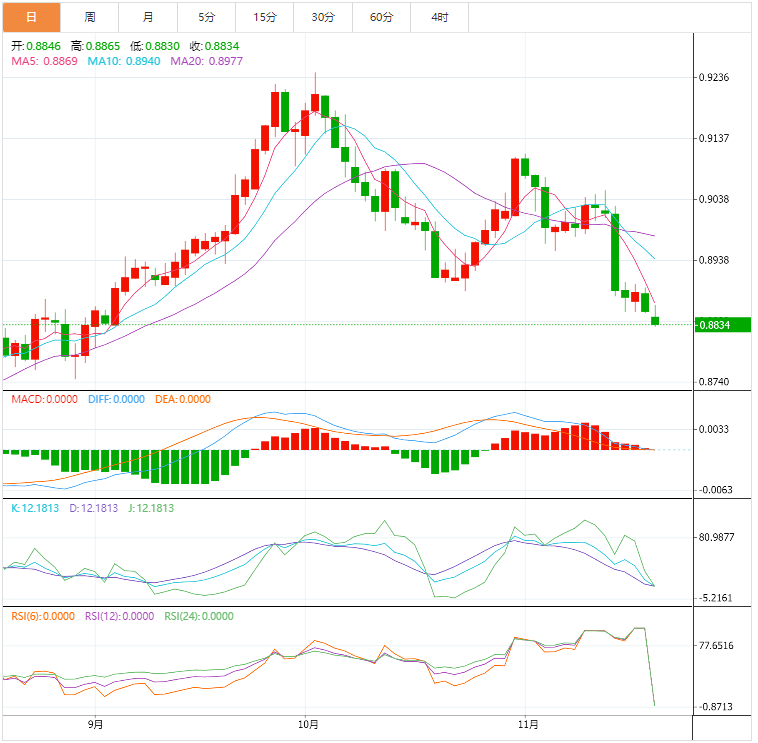Screen dimensions: 758x743
Task: Switch to the 5分 timeframe tab
Action: [206, 17]
